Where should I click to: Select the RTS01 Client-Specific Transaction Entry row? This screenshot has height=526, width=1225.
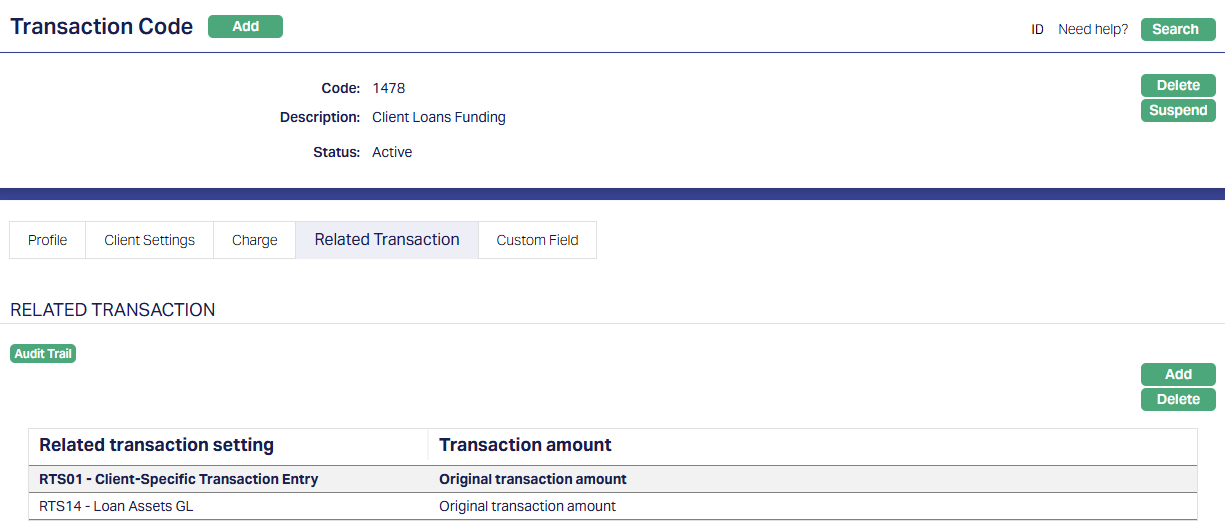click(179, 479)
